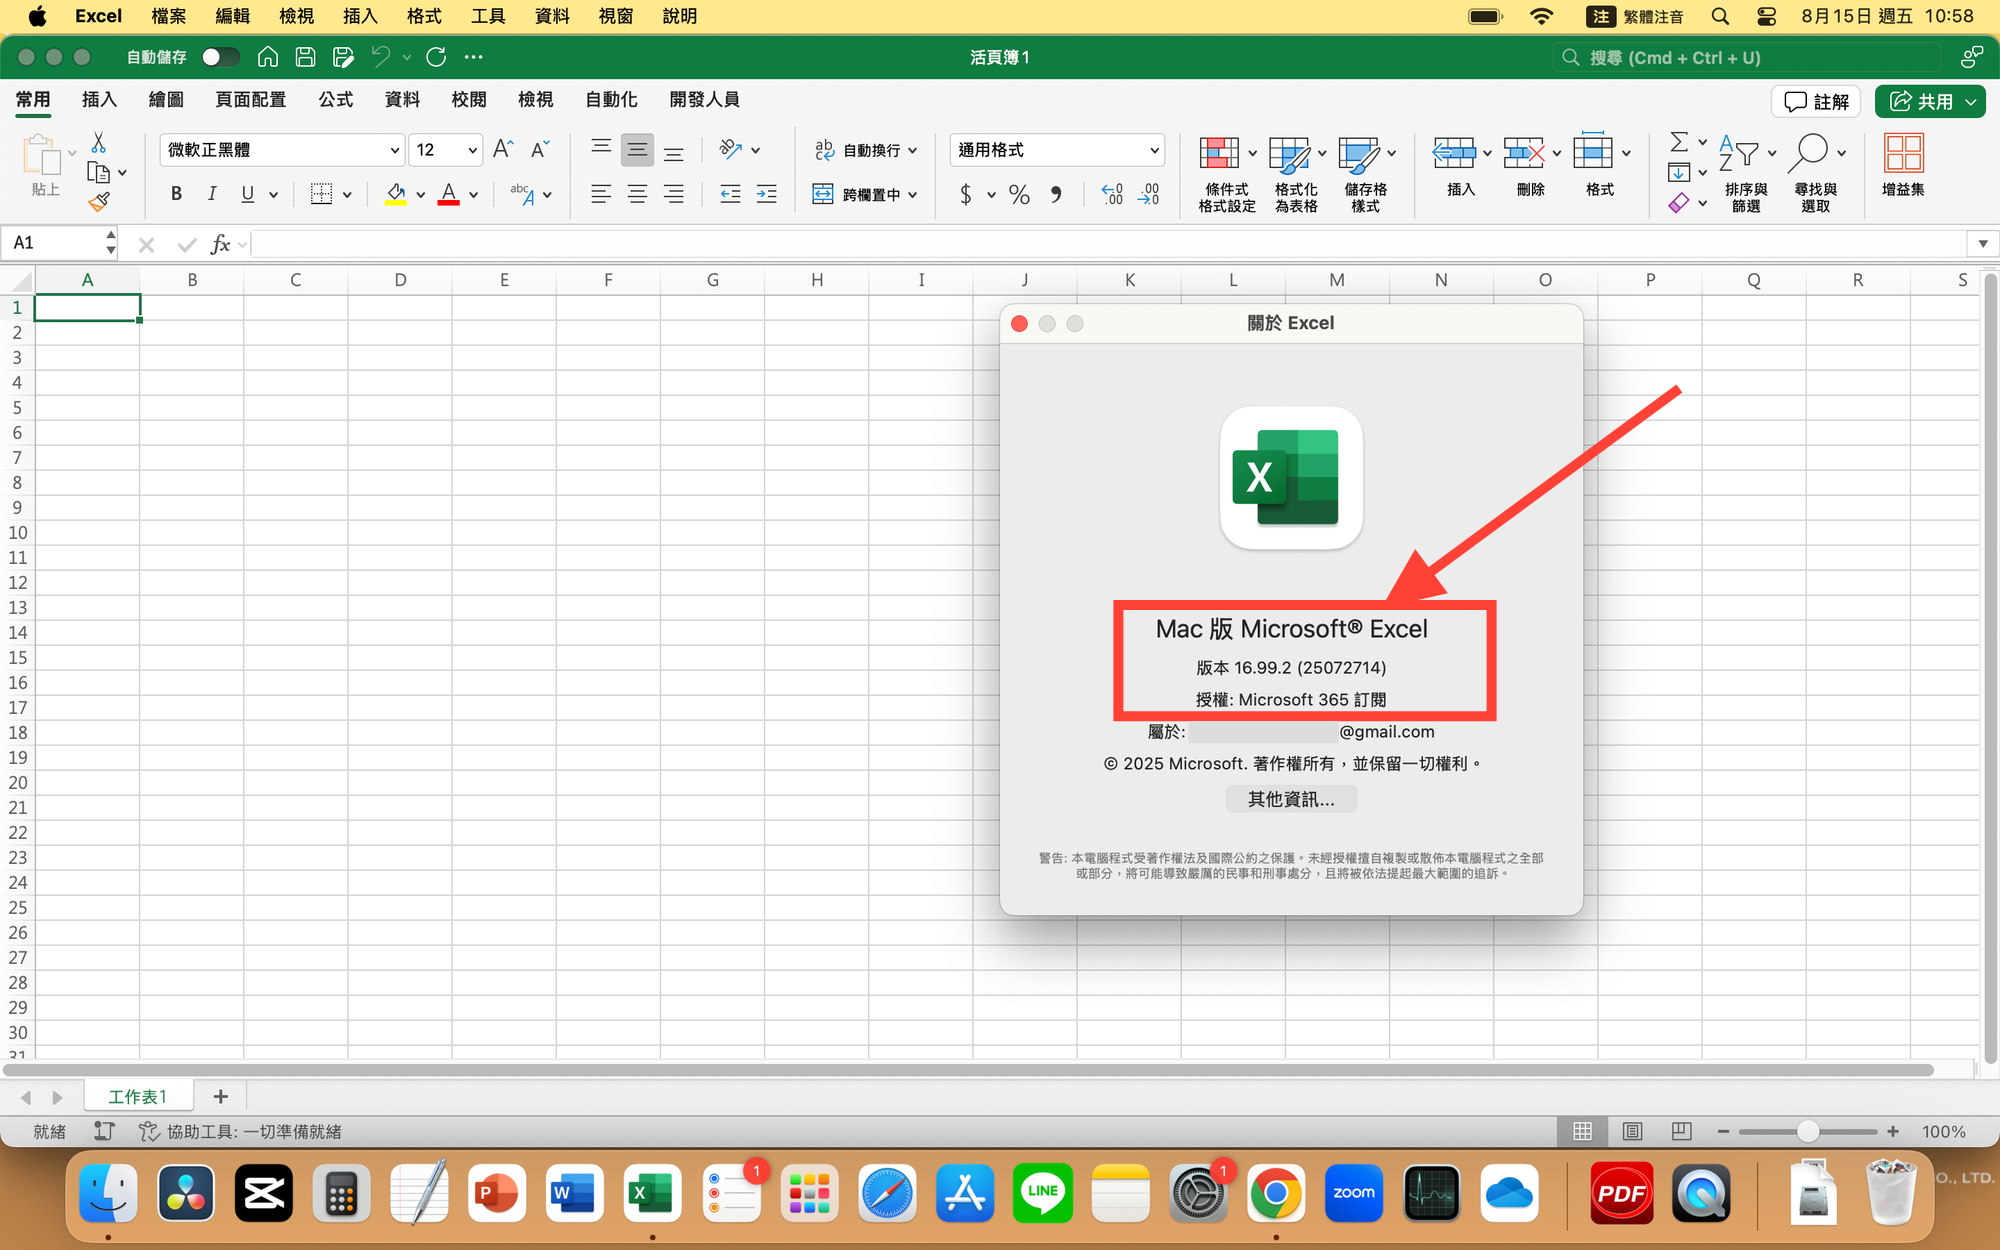Open the font size 12 dropdown
Screen dimensions: 2000x1250
coord(472,150)
